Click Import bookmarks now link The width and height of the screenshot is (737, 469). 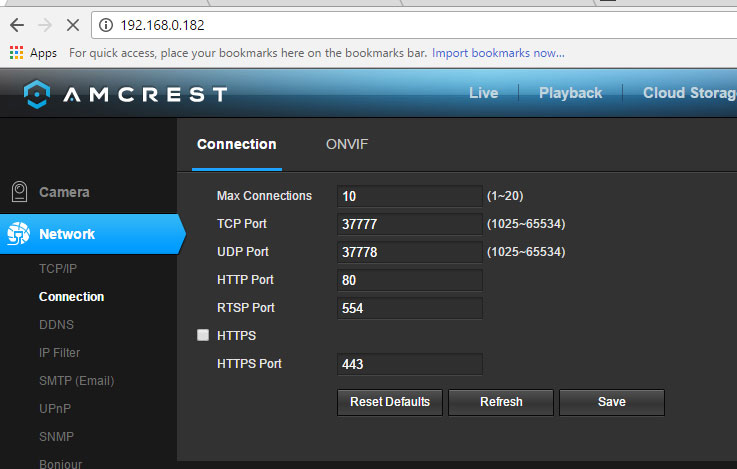point(498,53)
